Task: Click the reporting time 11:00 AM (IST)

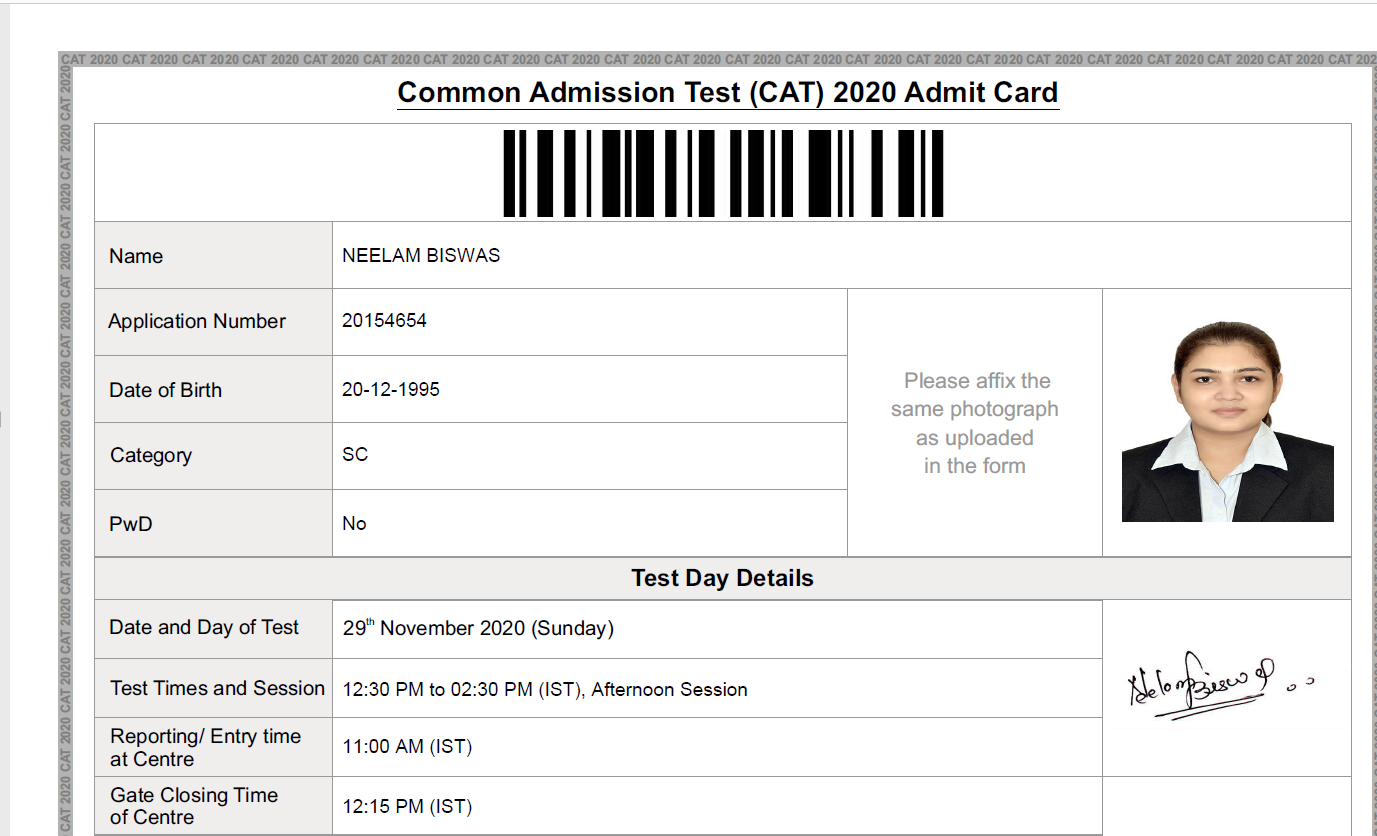Action: (x=407, y=747)
